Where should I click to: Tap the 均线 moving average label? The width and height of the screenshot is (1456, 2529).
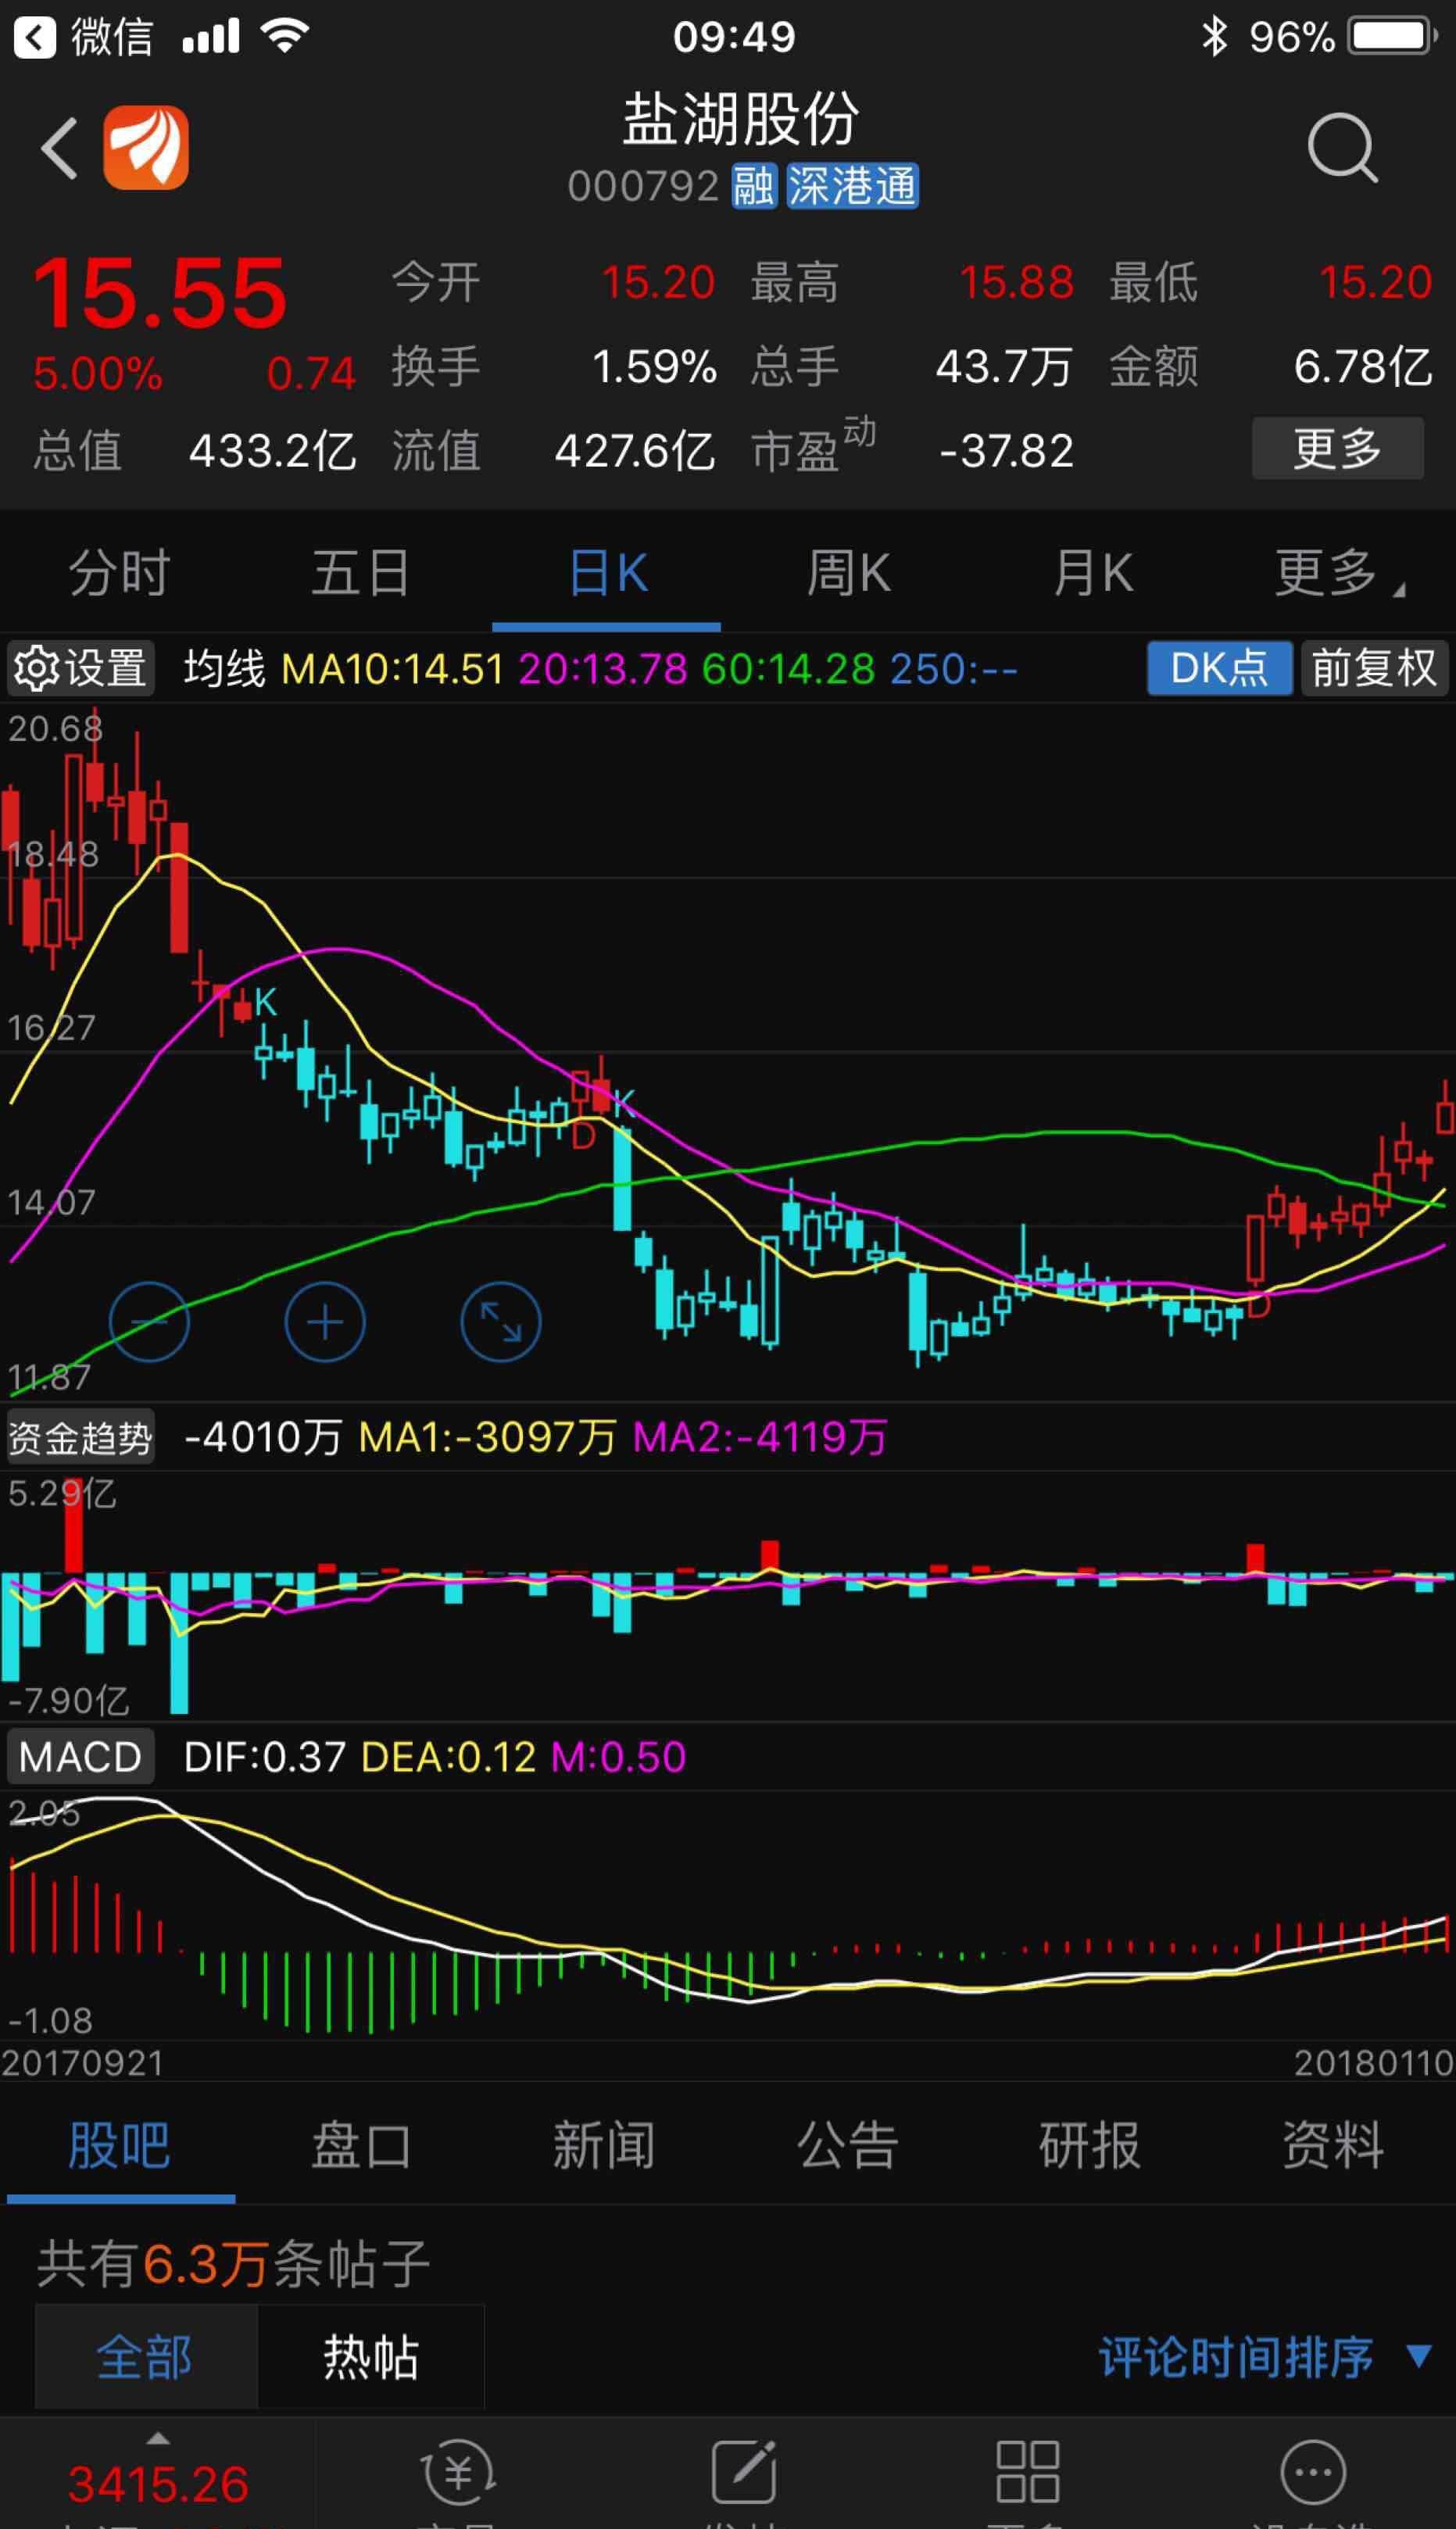pos(224,668)
